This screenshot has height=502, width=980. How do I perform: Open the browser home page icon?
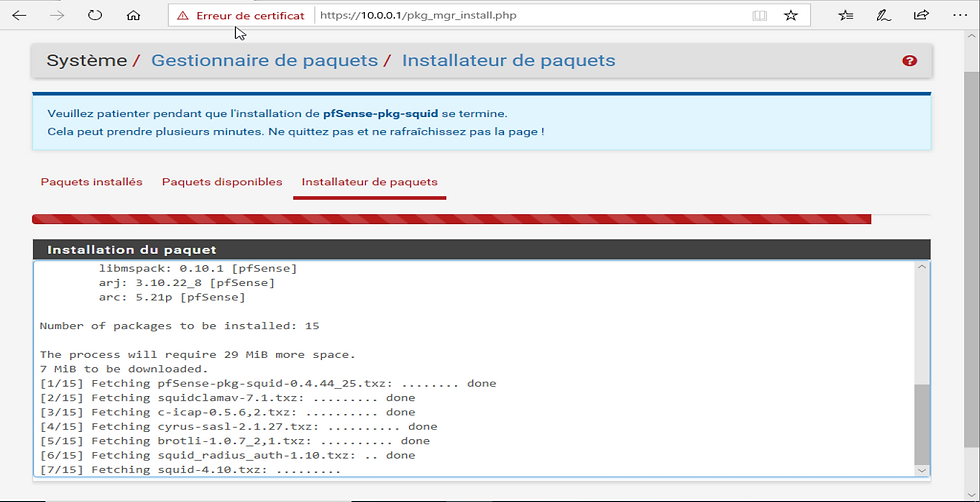point(133,16)
